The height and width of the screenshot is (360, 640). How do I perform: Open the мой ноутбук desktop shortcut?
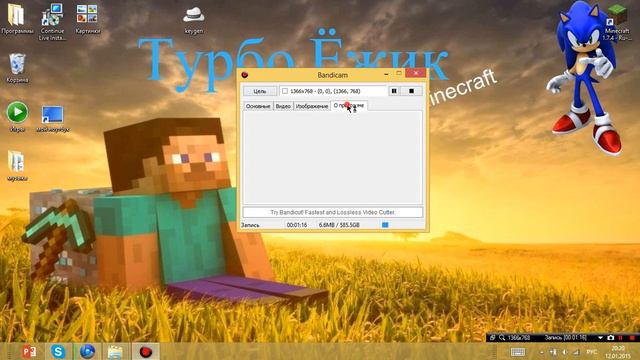(x=52, y=118)
